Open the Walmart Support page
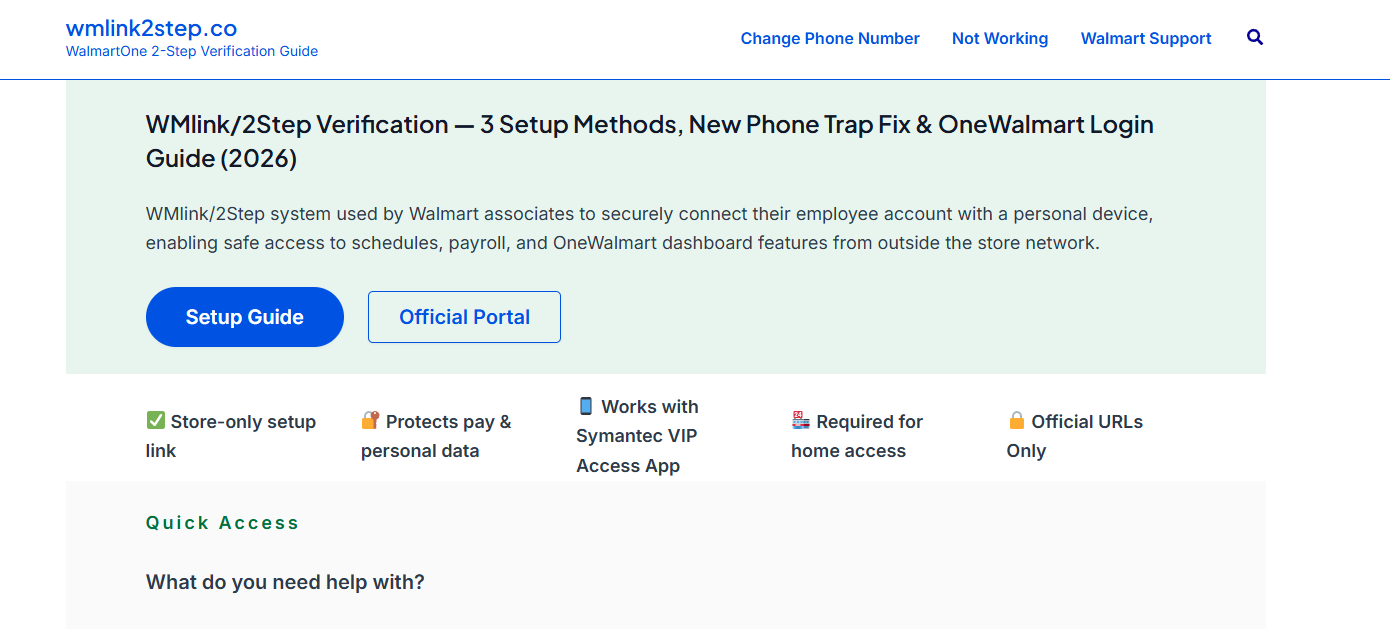The height and width of the screenshot is (629, 1390). click(1146, 38)
